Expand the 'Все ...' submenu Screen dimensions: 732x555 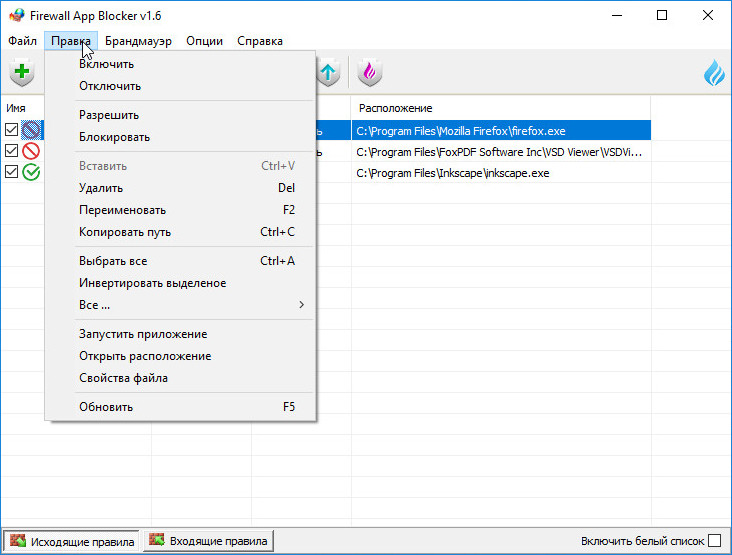pos(181,305)
